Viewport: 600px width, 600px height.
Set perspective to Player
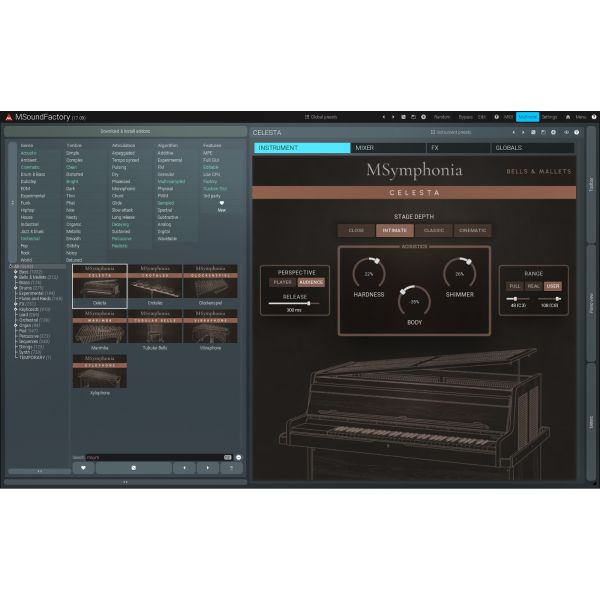click(283, 282)
